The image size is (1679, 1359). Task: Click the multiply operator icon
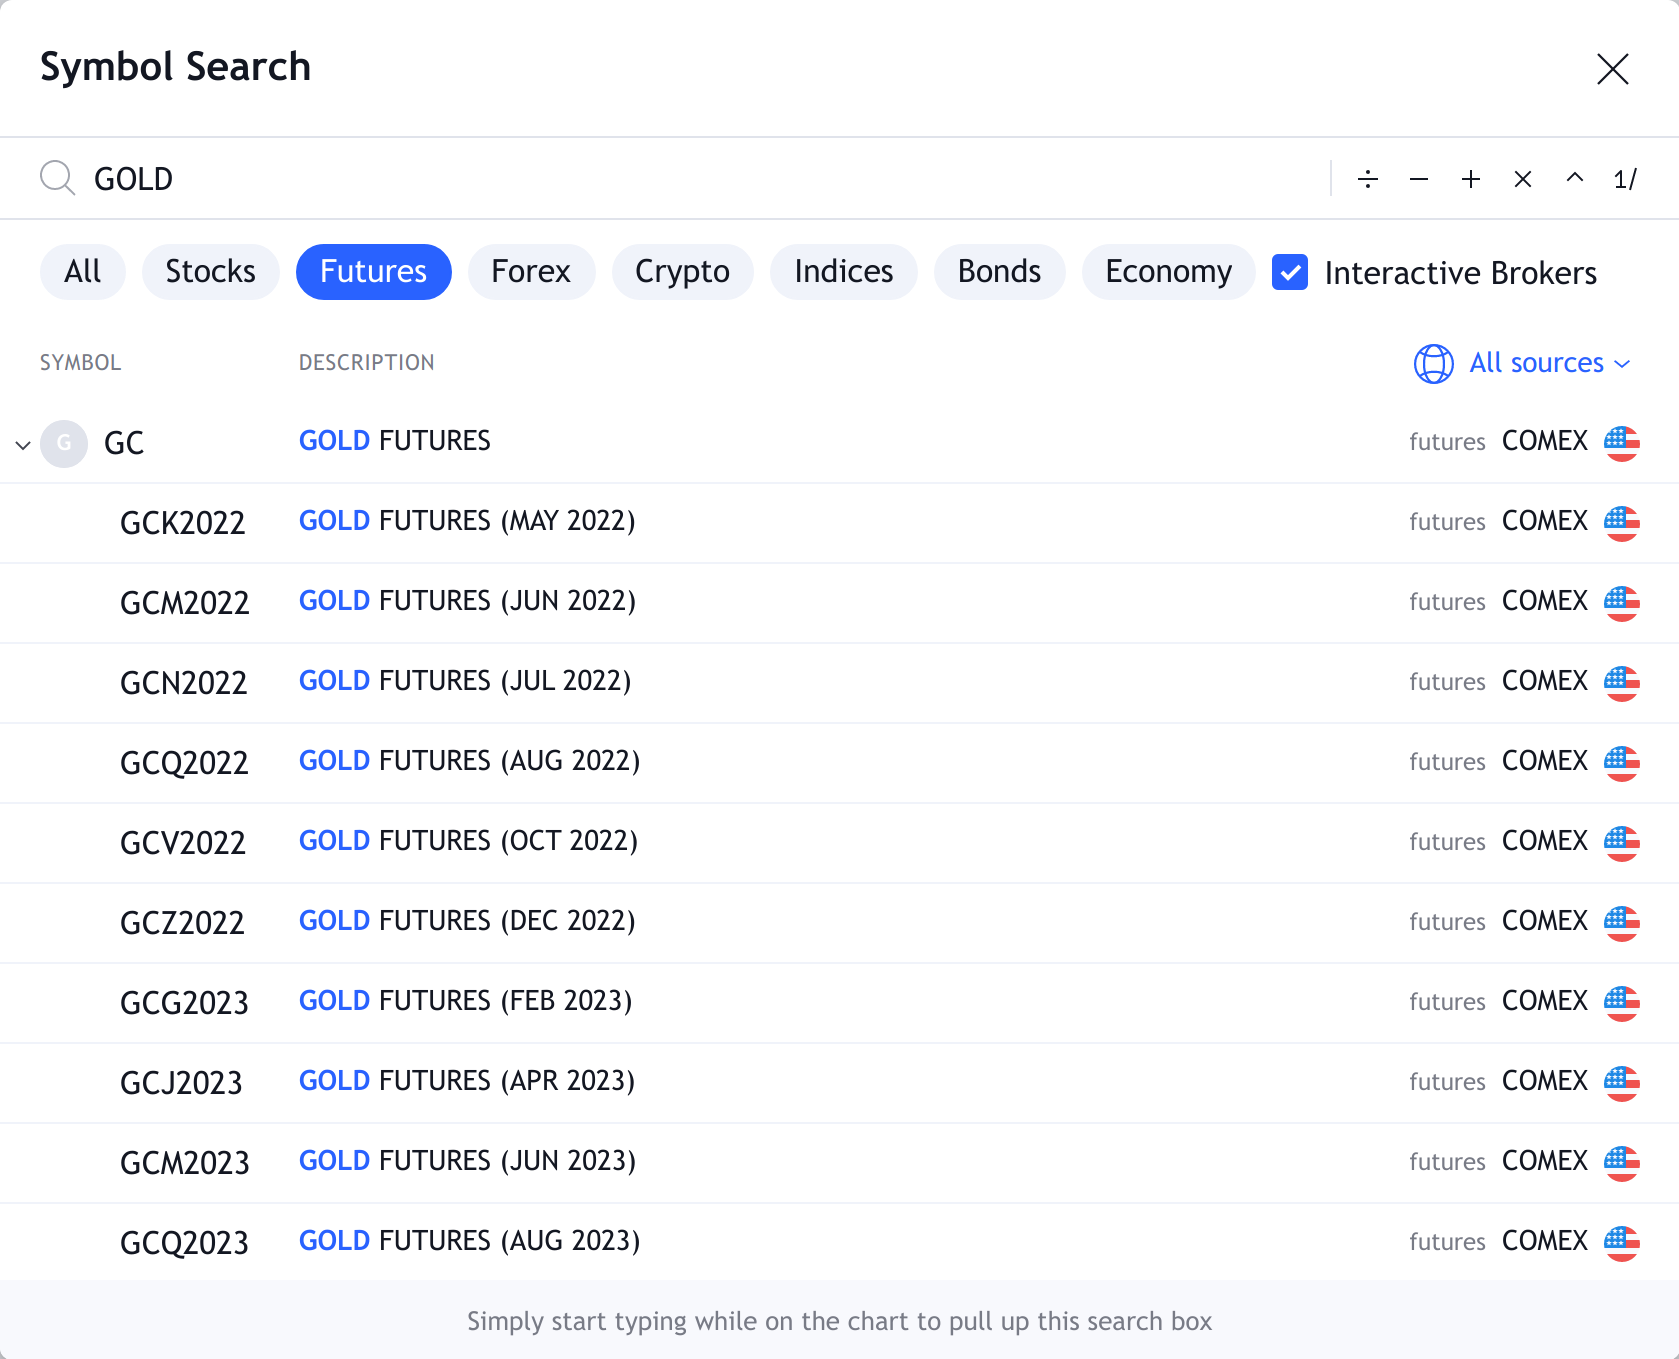tap(1523, 179)
